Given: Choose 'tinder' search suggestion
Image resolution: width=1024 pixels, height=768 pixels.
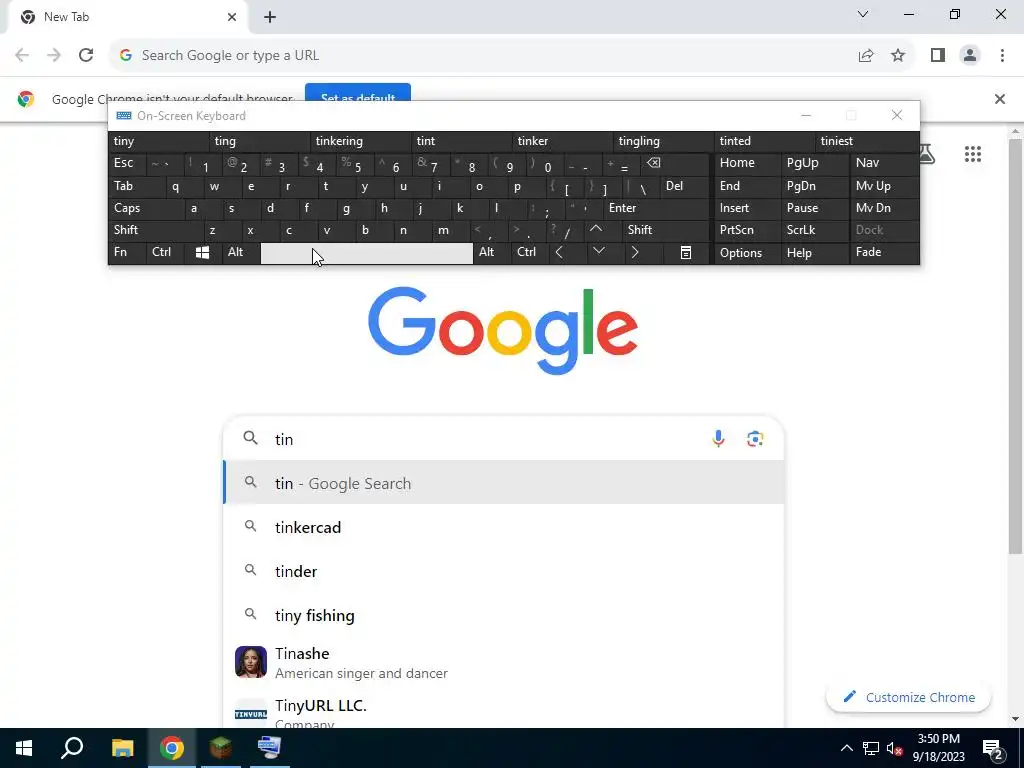Looking at the screenshot, I should pyautogui.click(x=504, y=571).
